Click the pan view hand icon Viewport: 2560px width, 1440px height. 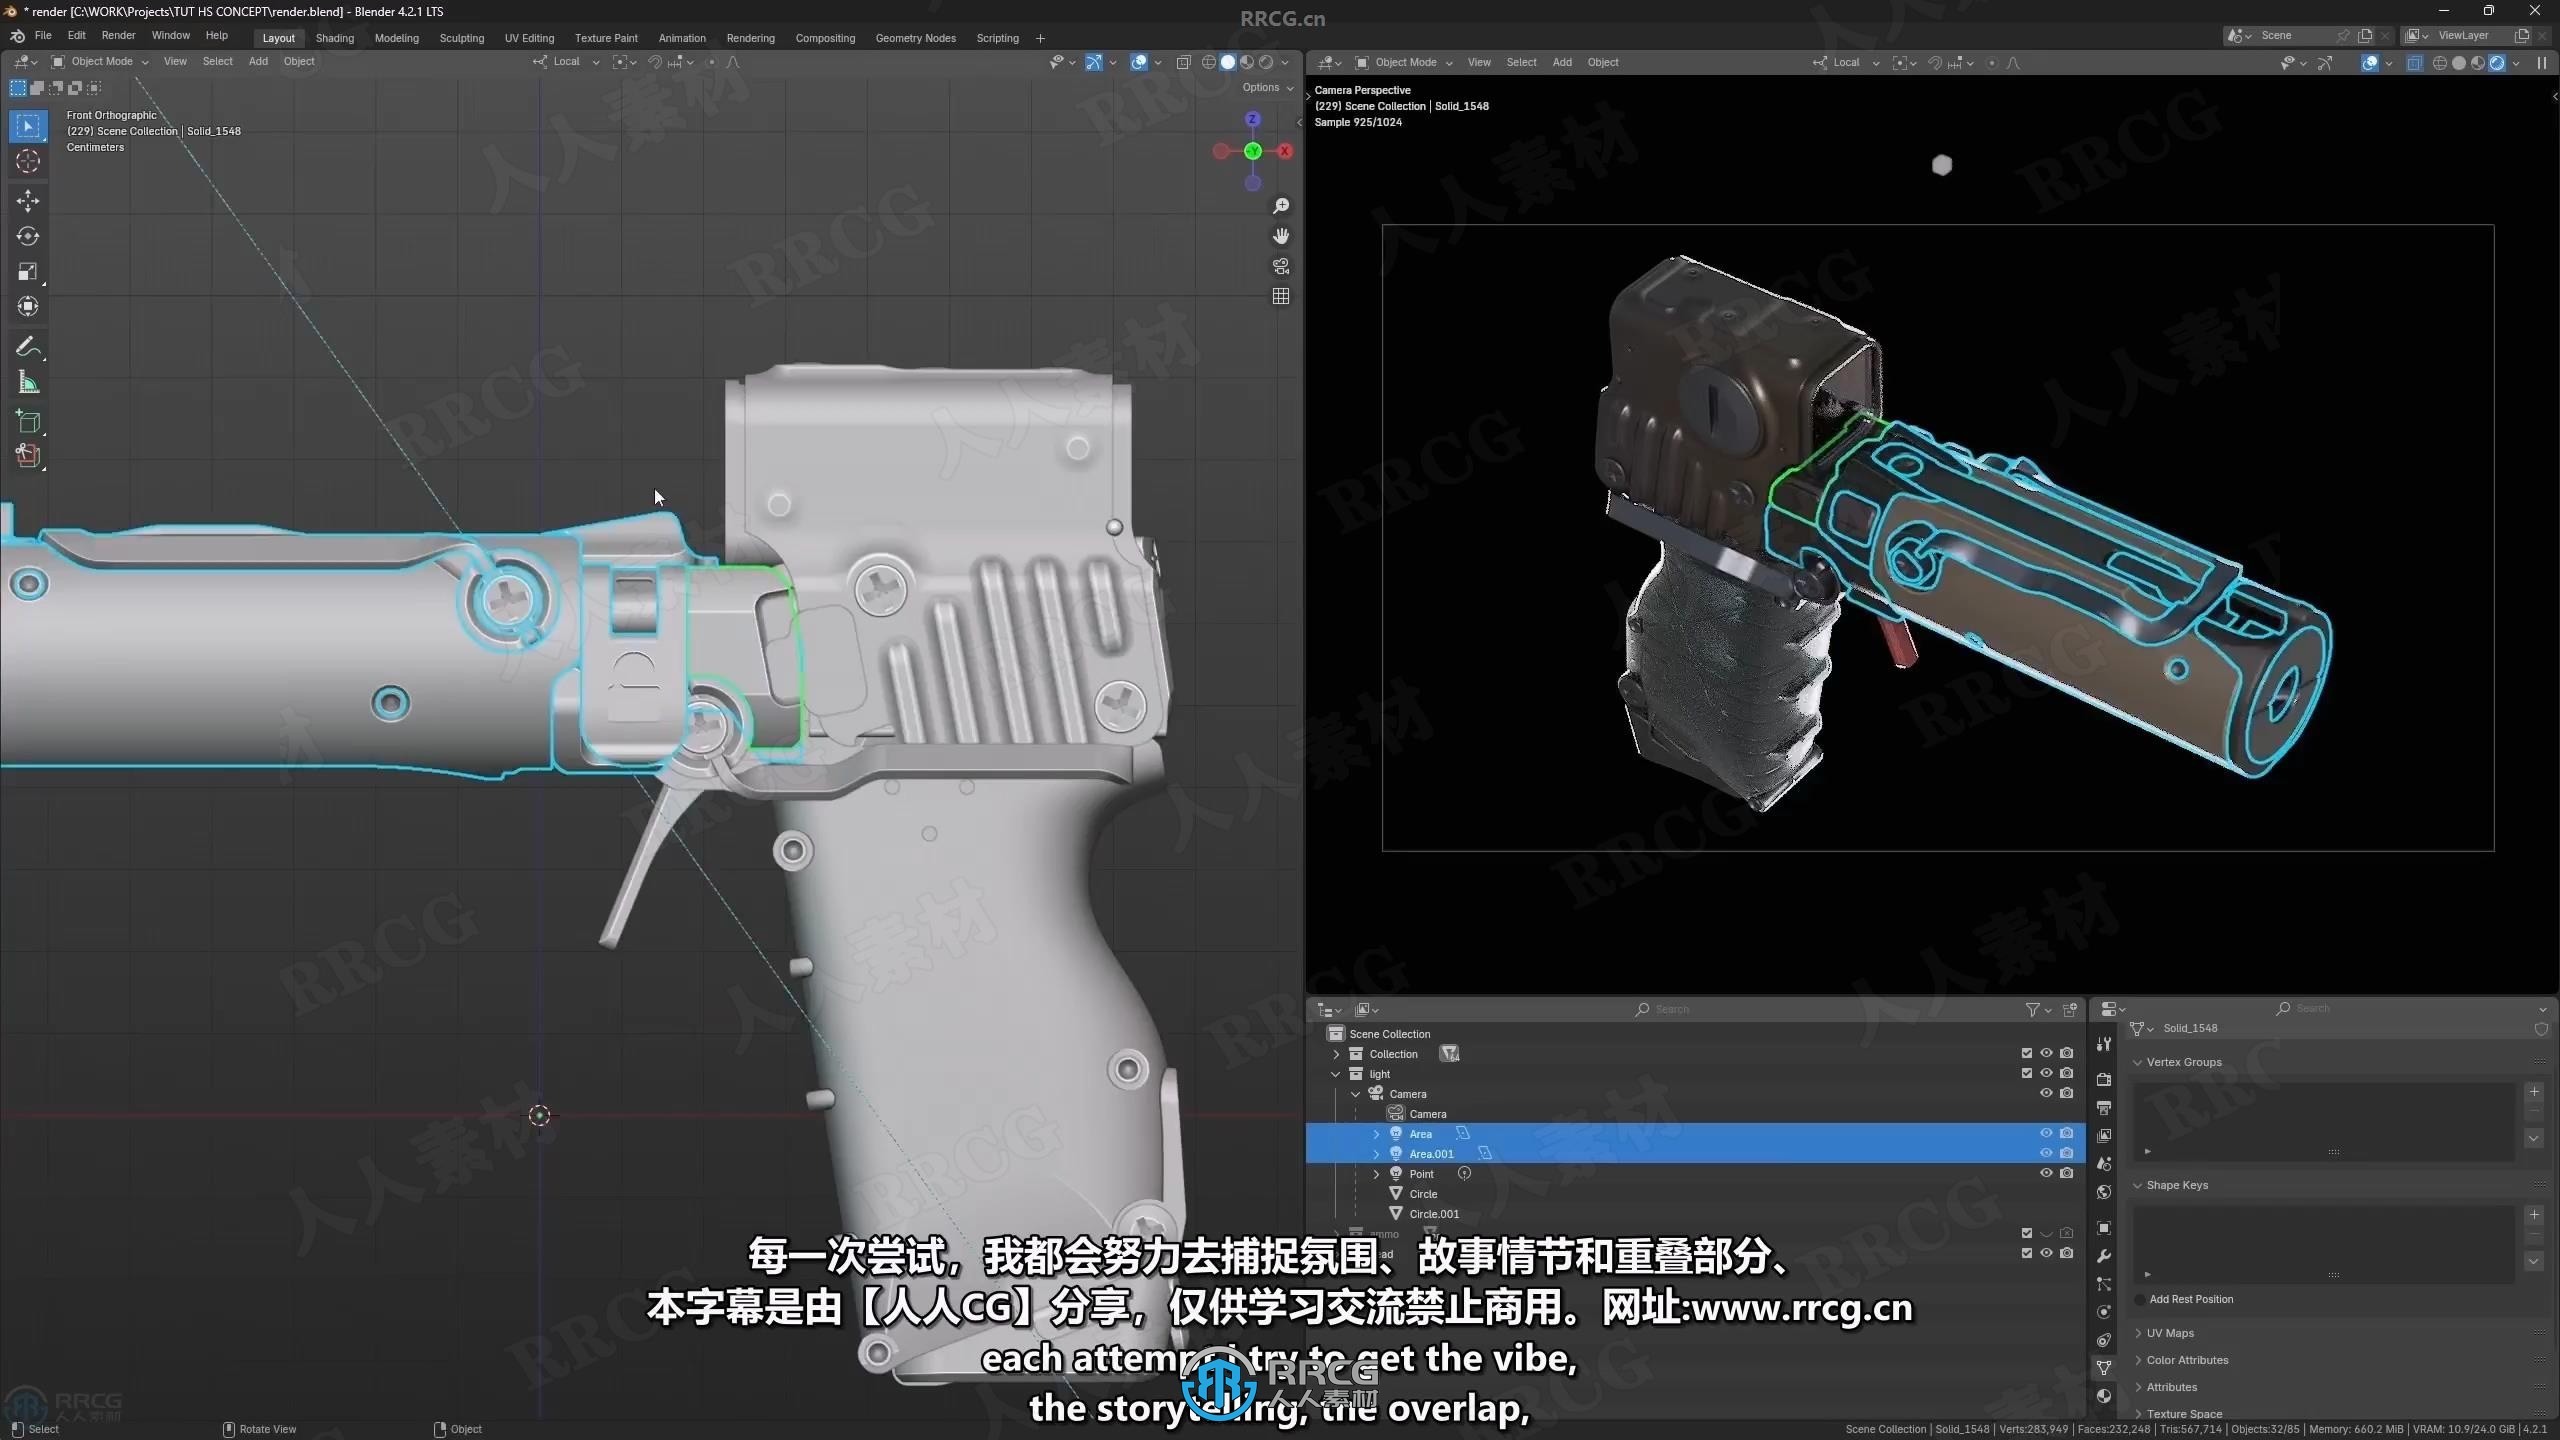[x=1280, y=236]
